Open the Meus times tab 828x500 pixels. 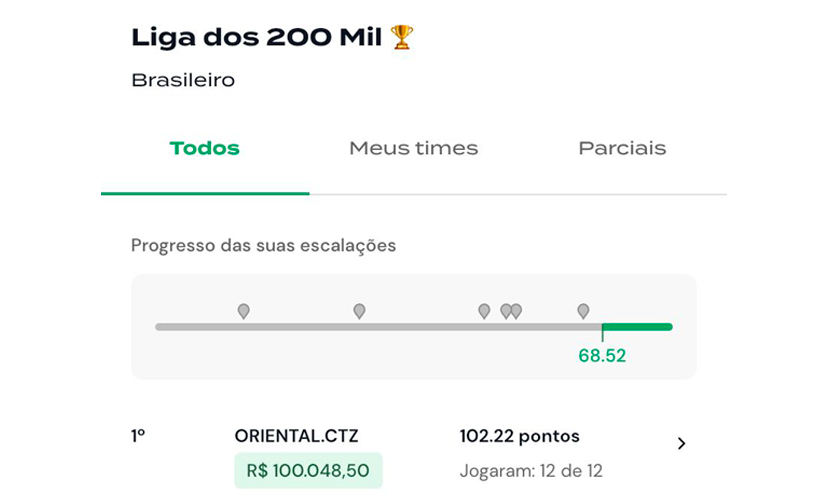[413, 148]
